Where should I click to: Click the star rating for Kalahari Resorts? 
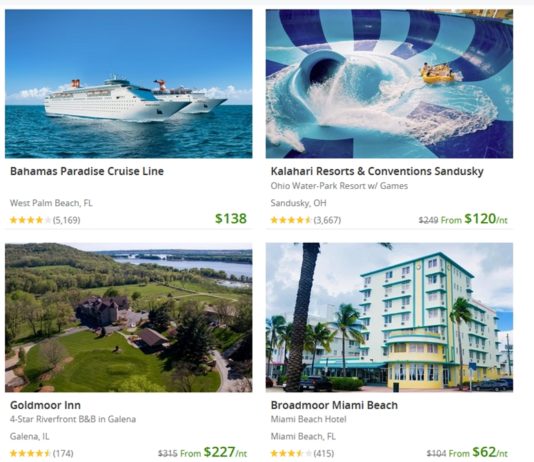pos(291,220)
